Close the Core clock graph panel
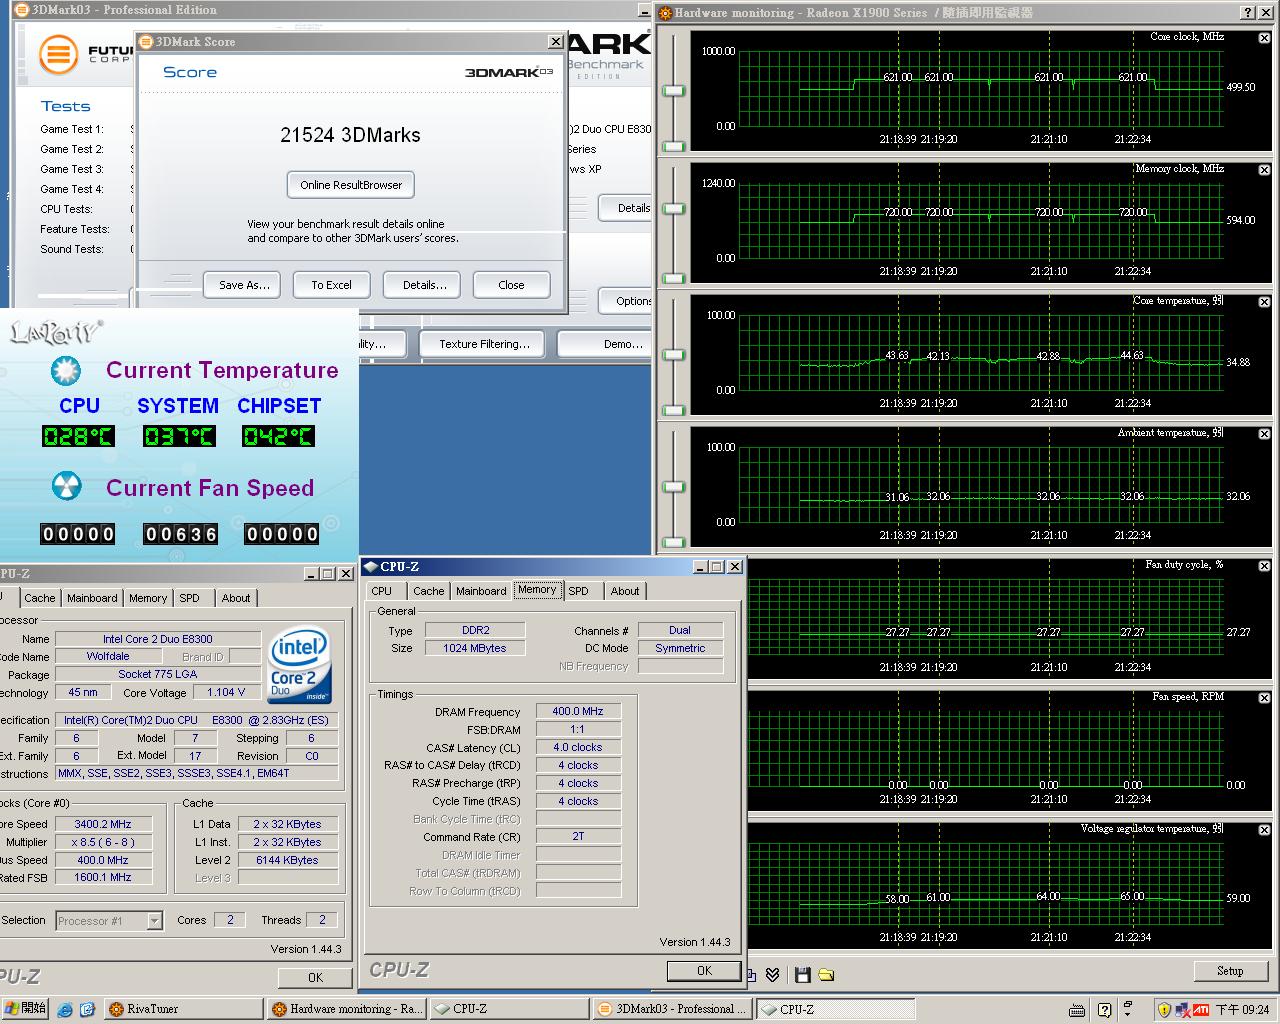1280x1024 pixels. pos(1264,38)
